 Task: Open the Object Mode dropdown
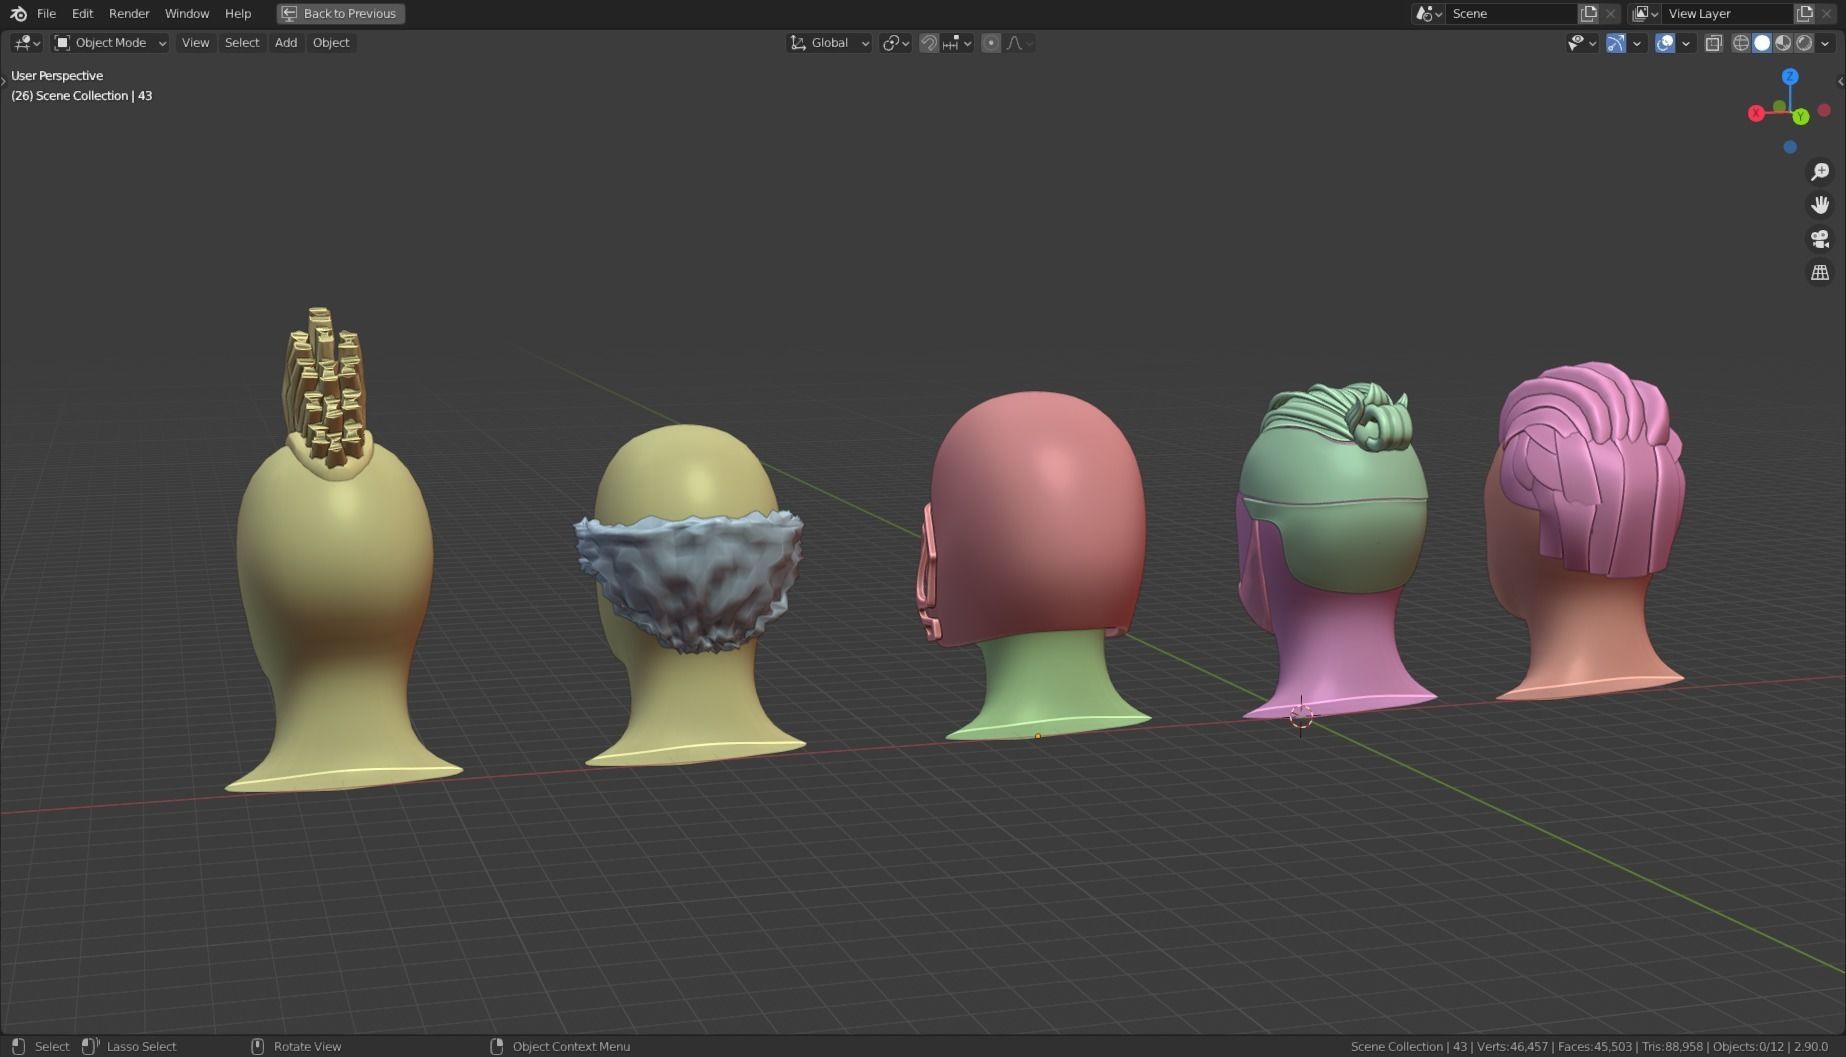(110, 43)
